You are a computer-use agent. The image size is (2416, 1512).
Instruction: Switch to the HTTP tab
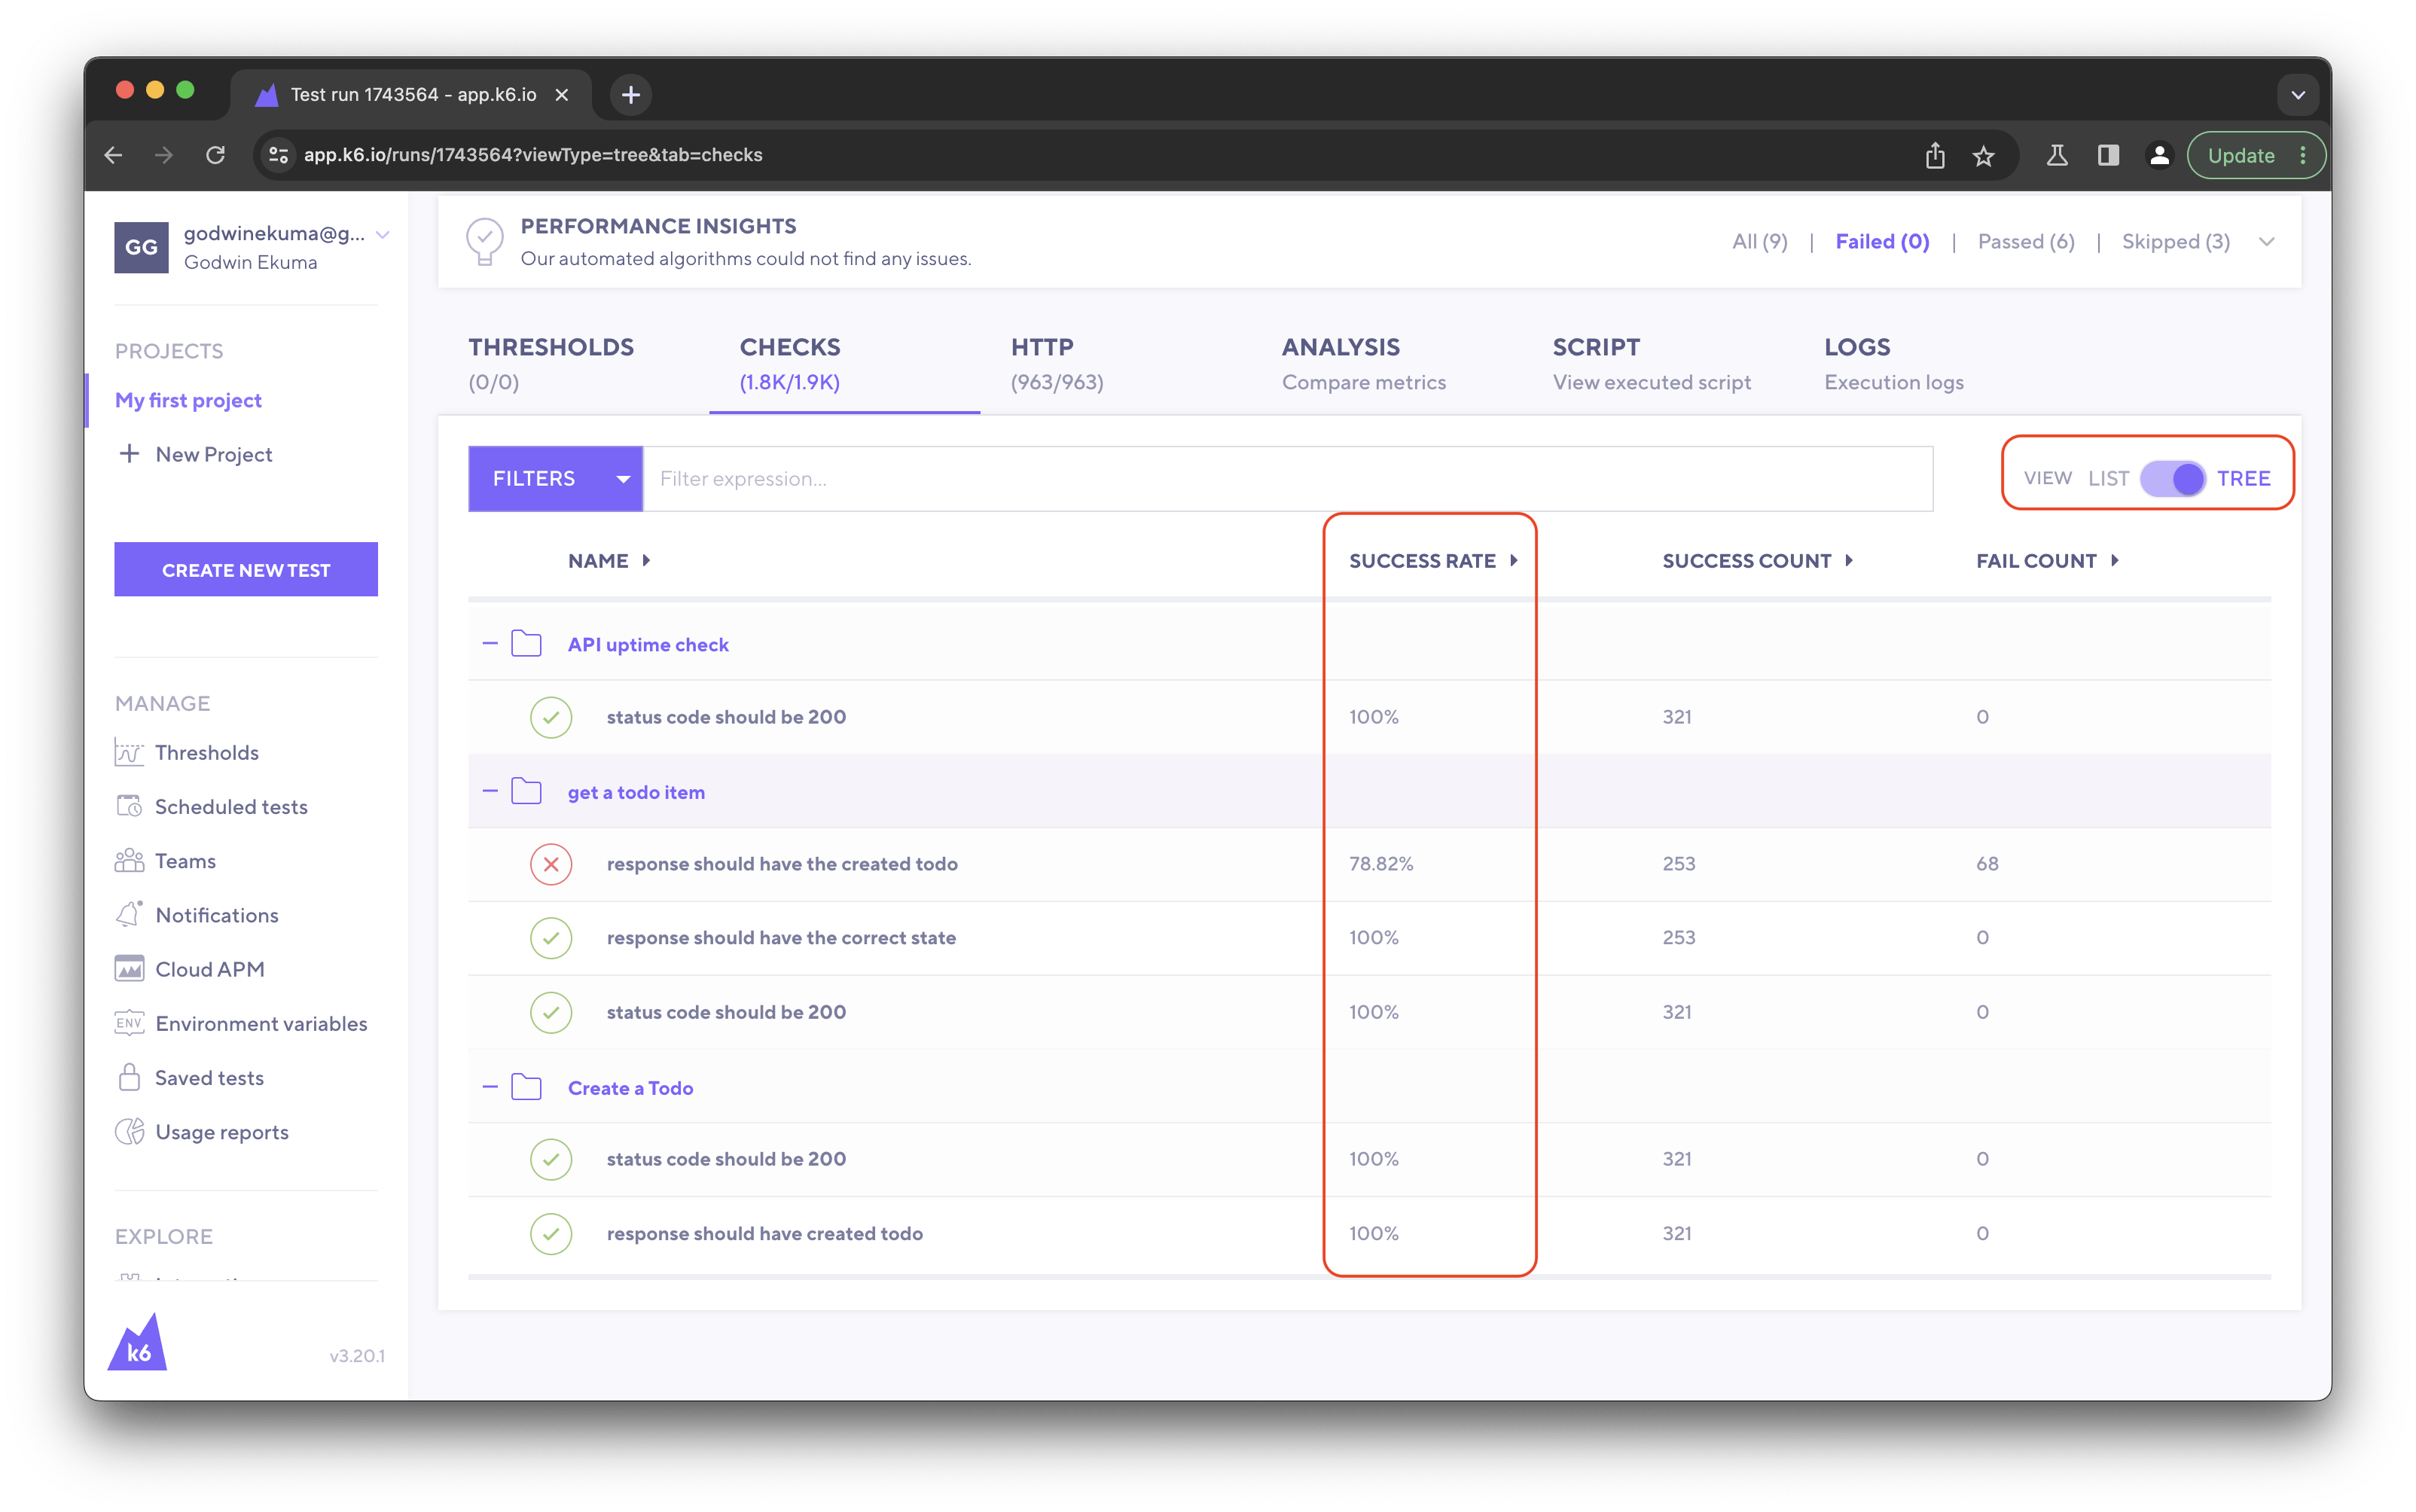(1042, 362)
